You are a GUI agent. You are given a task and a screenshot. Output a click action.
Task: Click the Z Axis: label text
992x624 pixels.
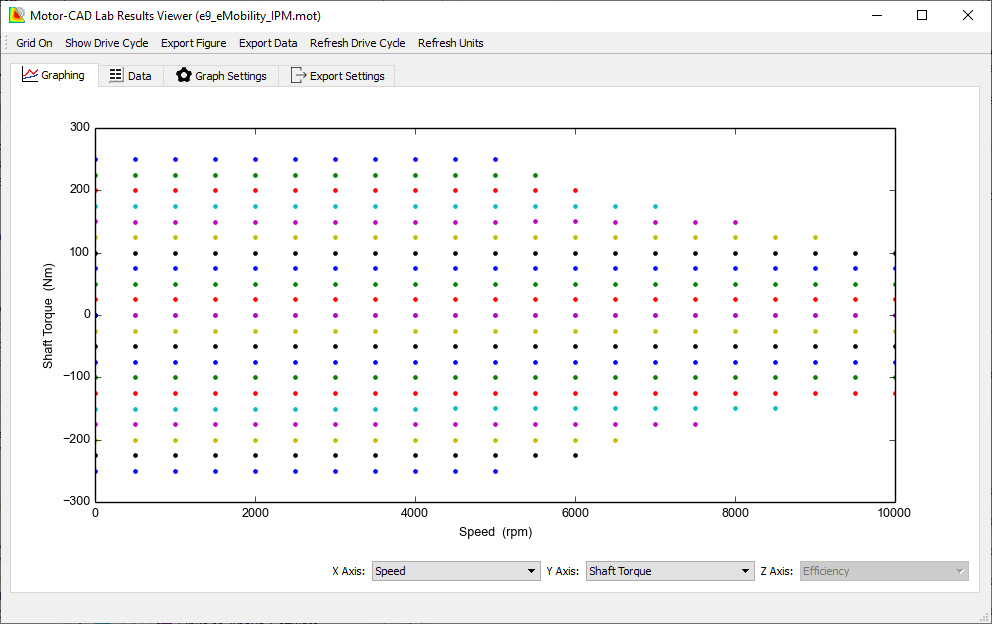tap(776, 571)
